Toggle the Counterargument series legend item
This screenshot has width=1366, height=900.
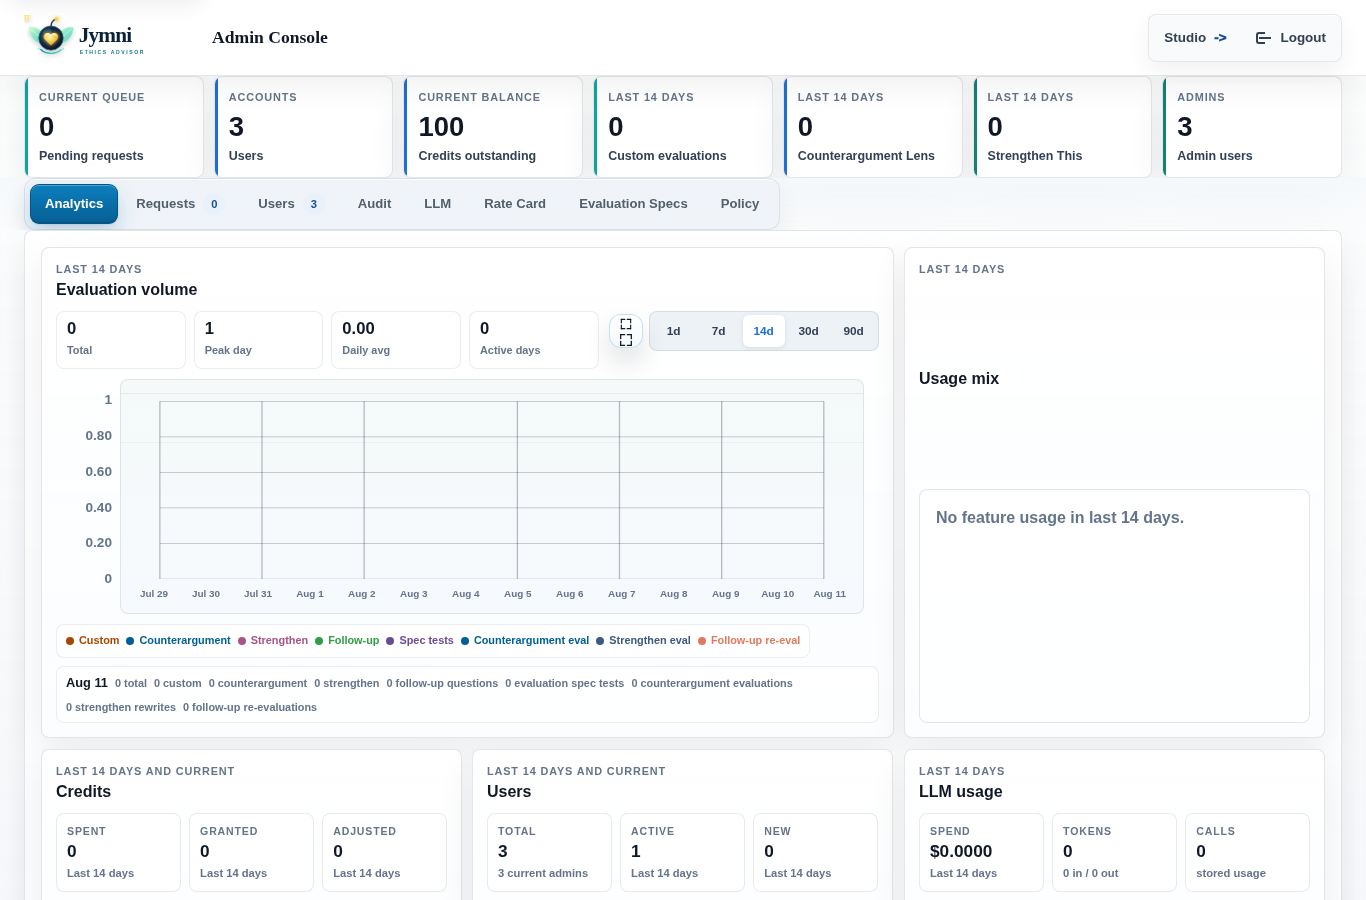click(178, 641)
